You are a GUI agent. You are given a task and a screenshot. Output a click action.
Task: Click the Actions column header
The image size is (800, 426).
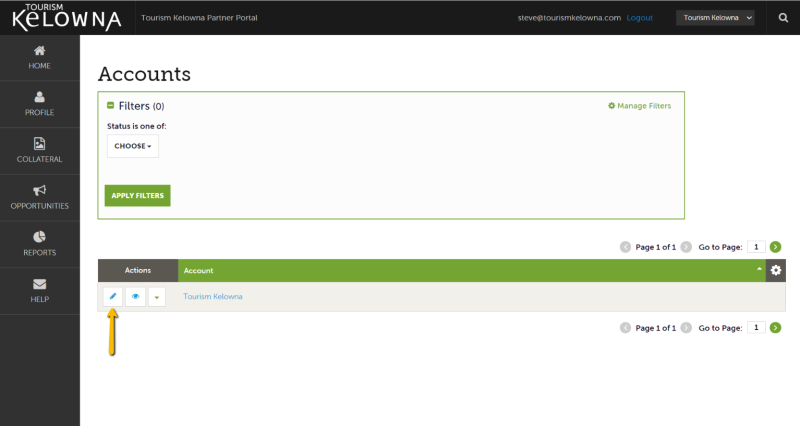[138, 270]
